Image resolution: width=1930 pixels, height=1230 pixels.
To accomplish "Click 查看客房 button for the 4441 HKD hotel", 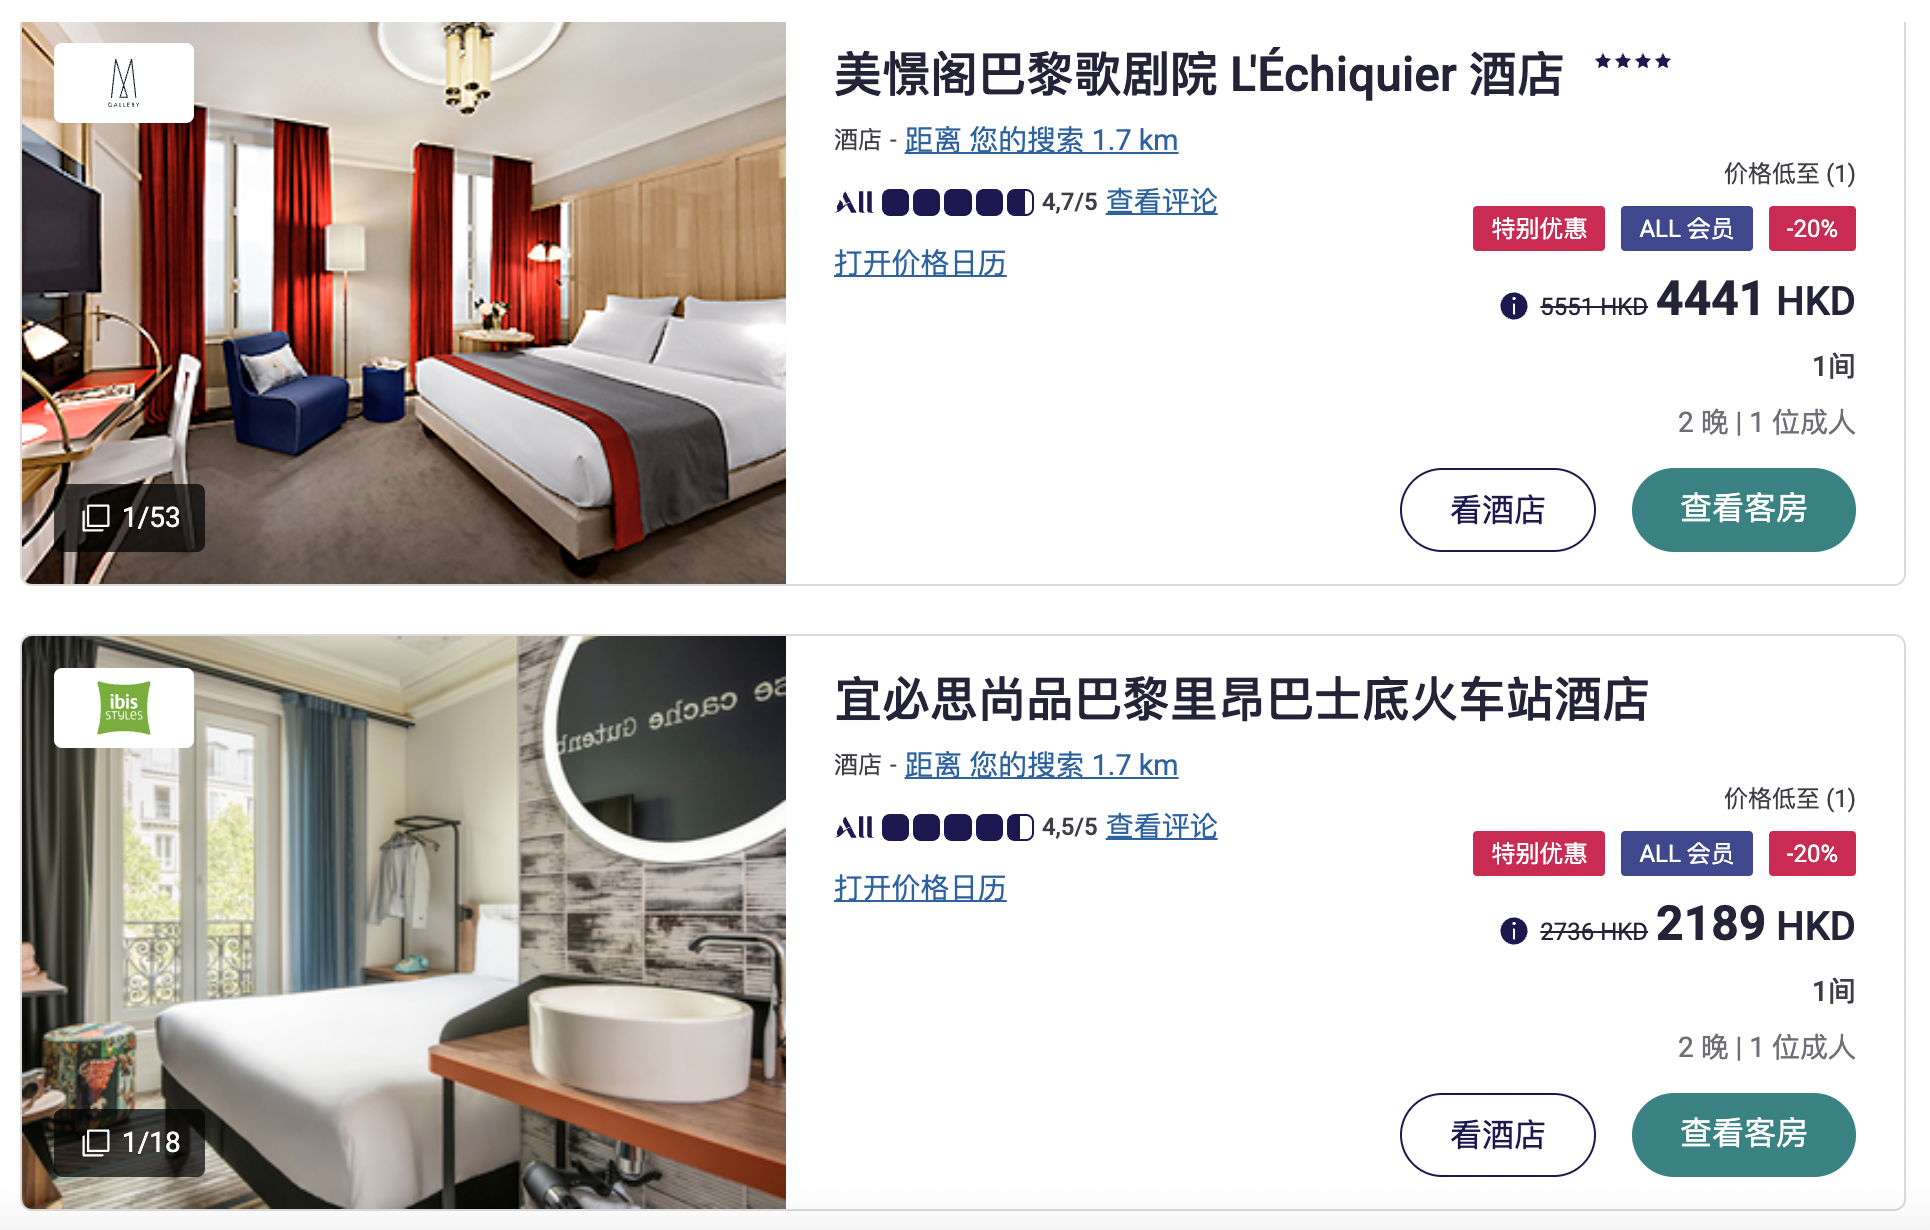I will [1744, 510].
